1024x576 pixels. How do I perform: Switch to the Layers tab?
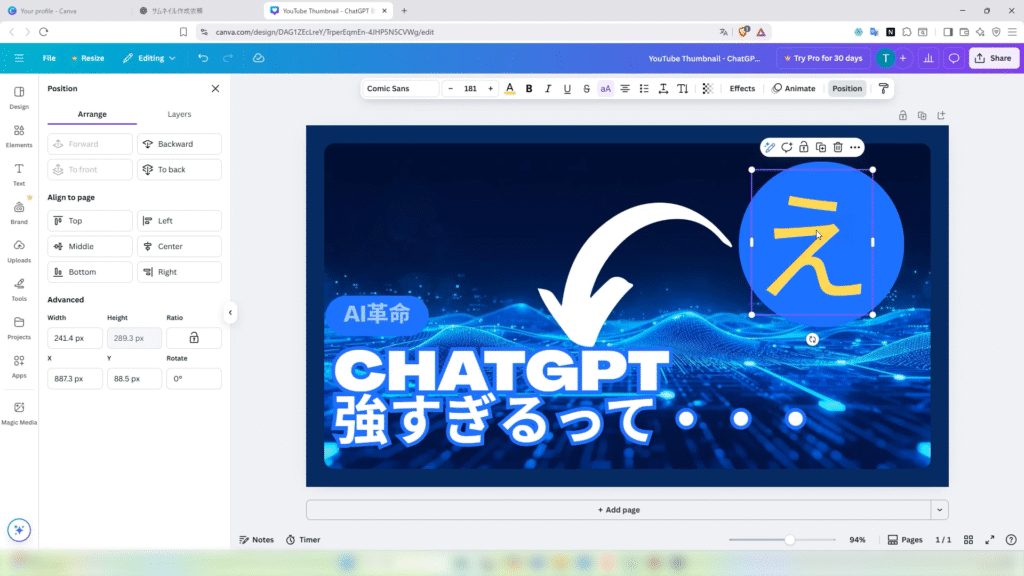[x=179, y=114]
